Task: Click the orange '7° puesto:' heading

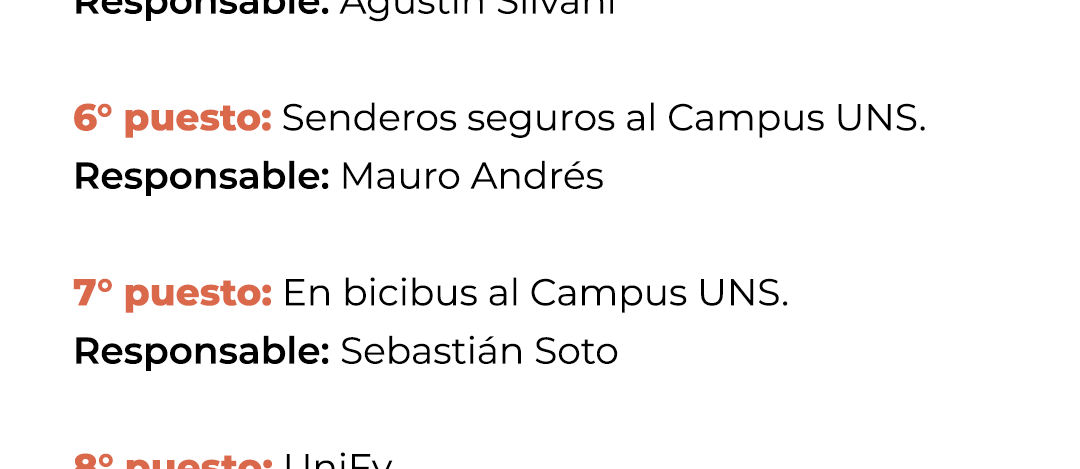Action: point(172,293)
